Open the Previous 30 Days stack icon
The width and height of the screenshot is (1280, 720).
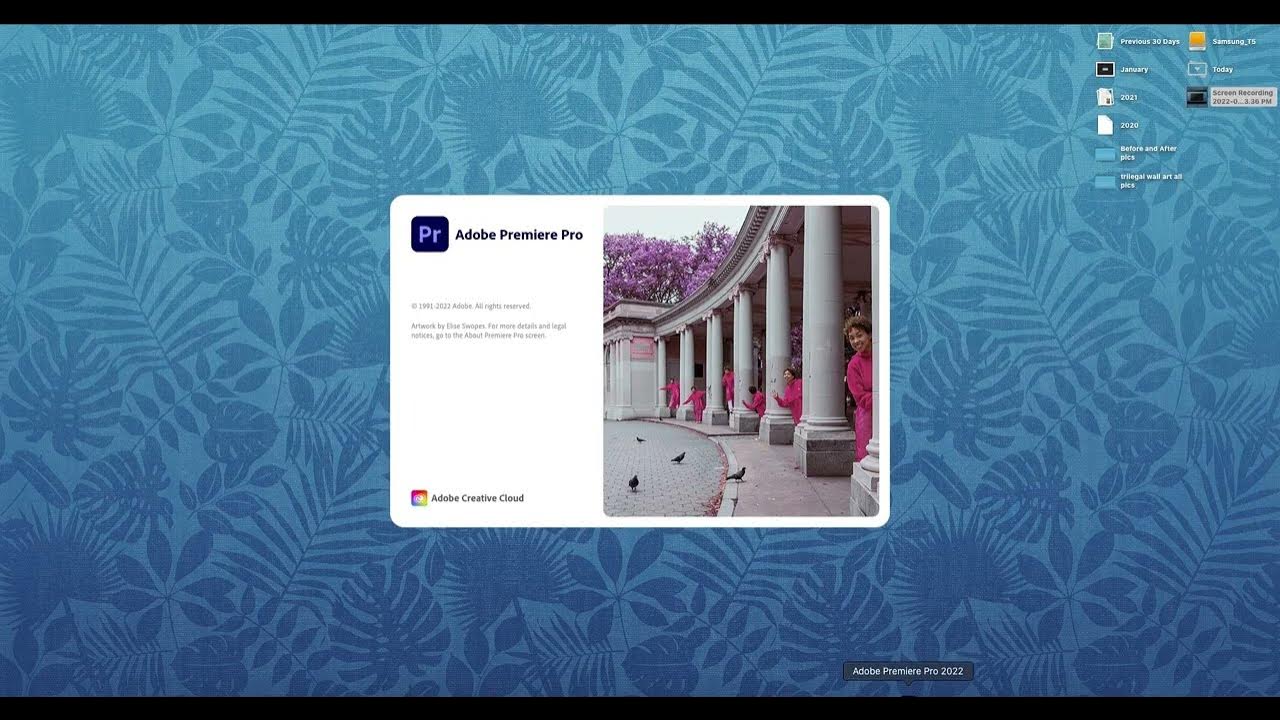(1105, 41)
